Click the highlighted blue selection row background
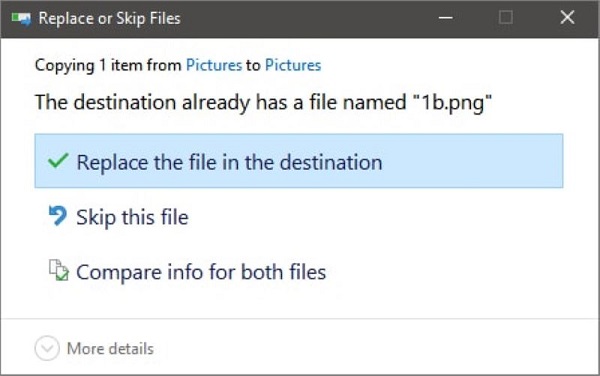The width and height of the screenshot is (600, 376). pos(471,161)
